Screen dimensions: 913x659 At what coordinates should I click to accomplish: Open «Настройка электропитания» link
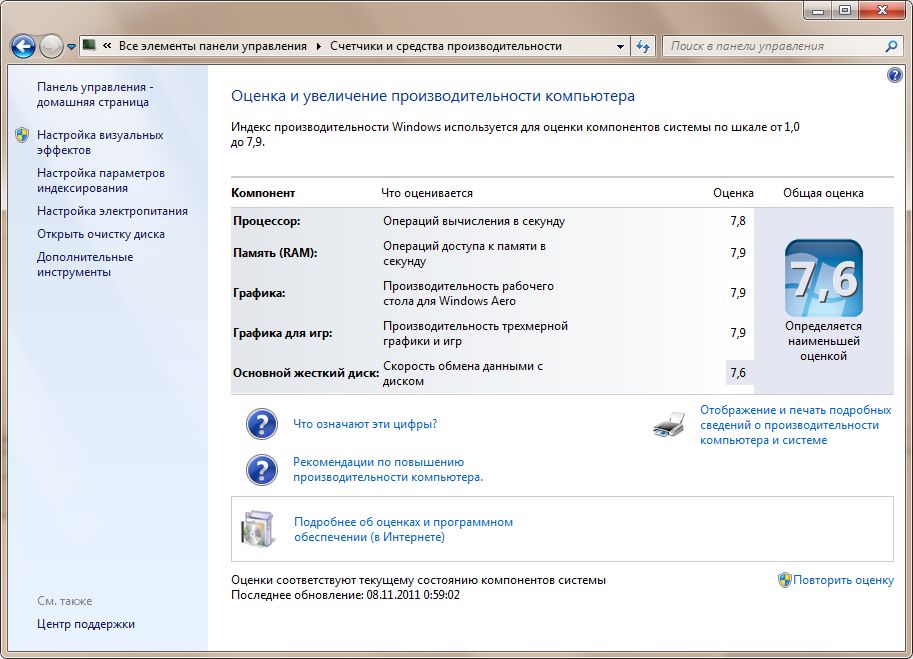[x=112, y=211]
